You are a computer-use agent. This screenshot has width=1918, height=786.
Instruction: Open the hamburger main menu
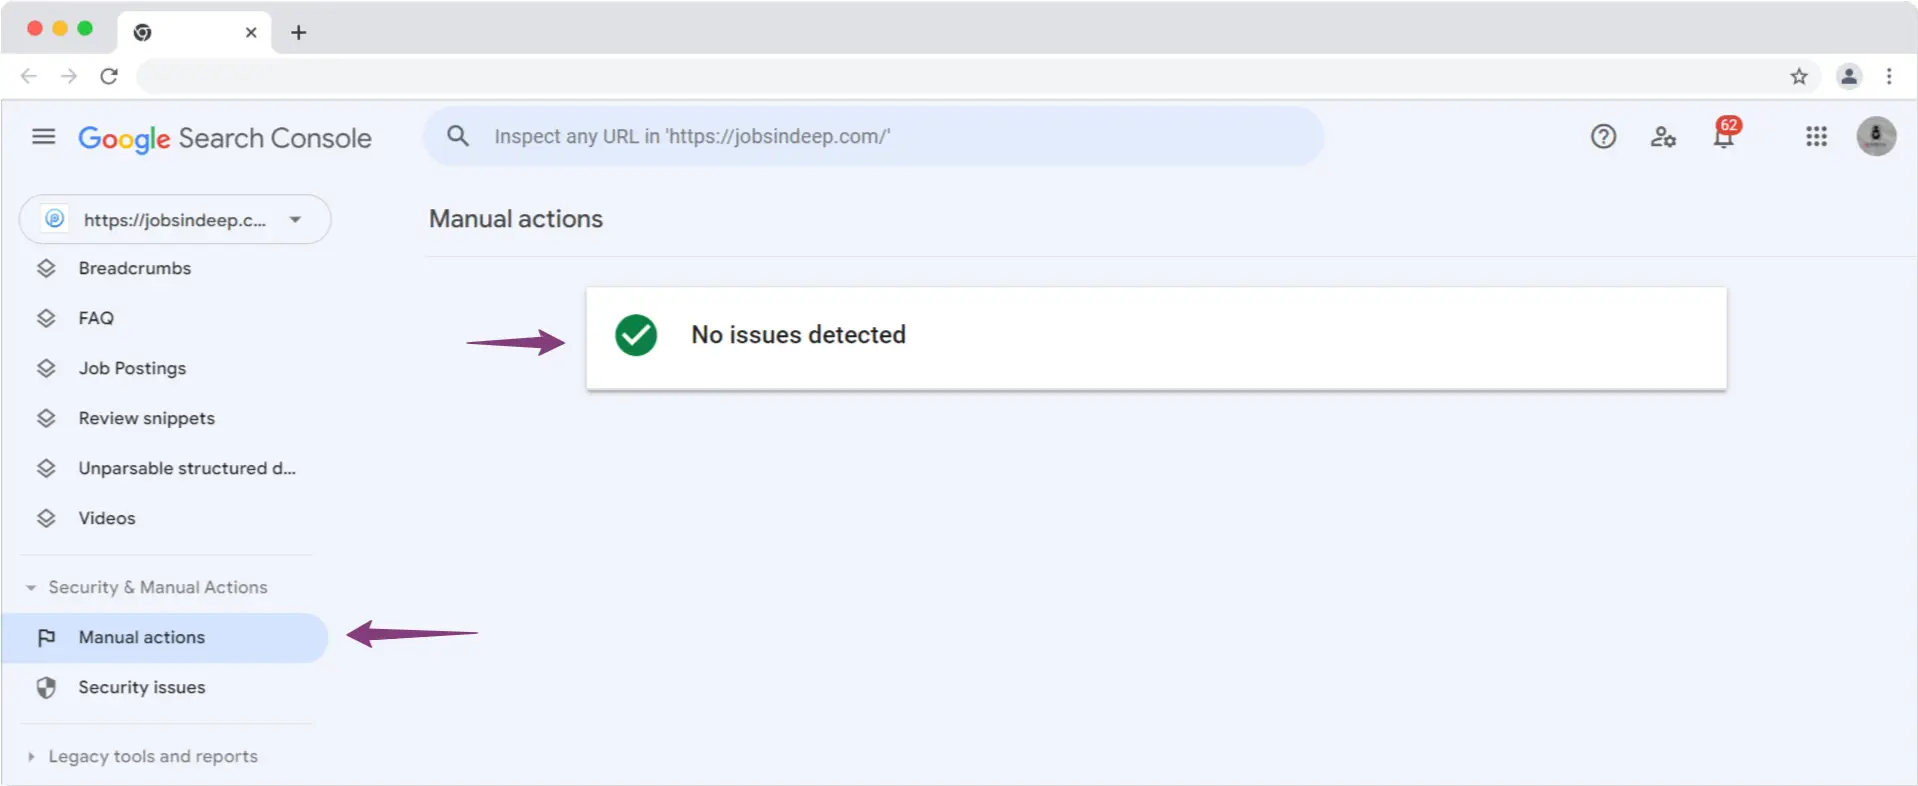tap(43, 137)
